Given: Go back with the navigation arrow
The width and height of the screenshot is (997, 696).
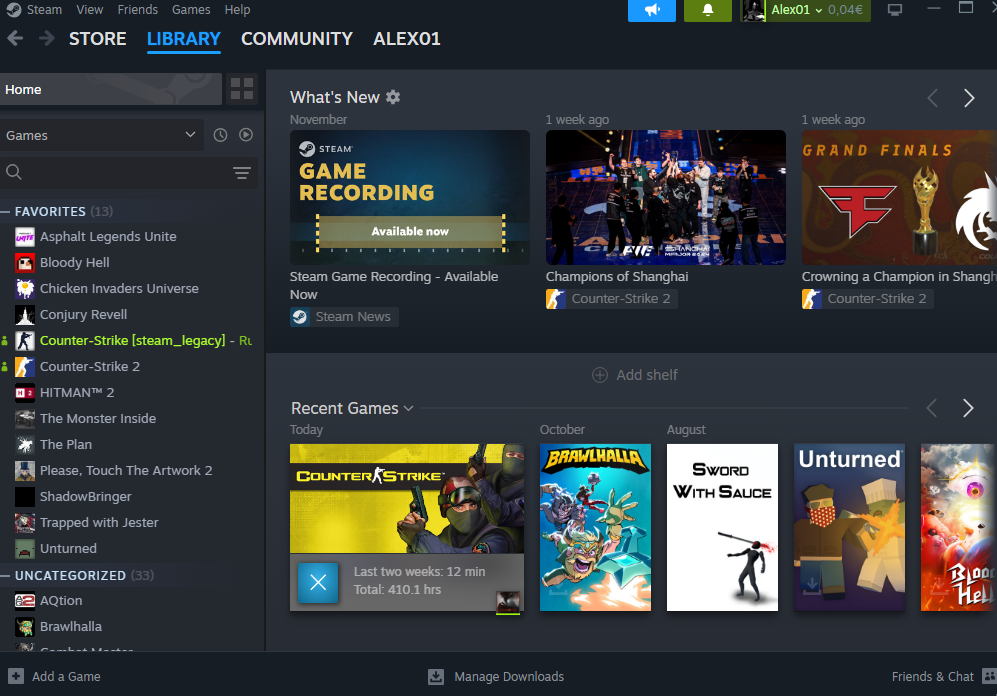Looking at the screenshot, I should pyautogui.click(x=15, y=39).
